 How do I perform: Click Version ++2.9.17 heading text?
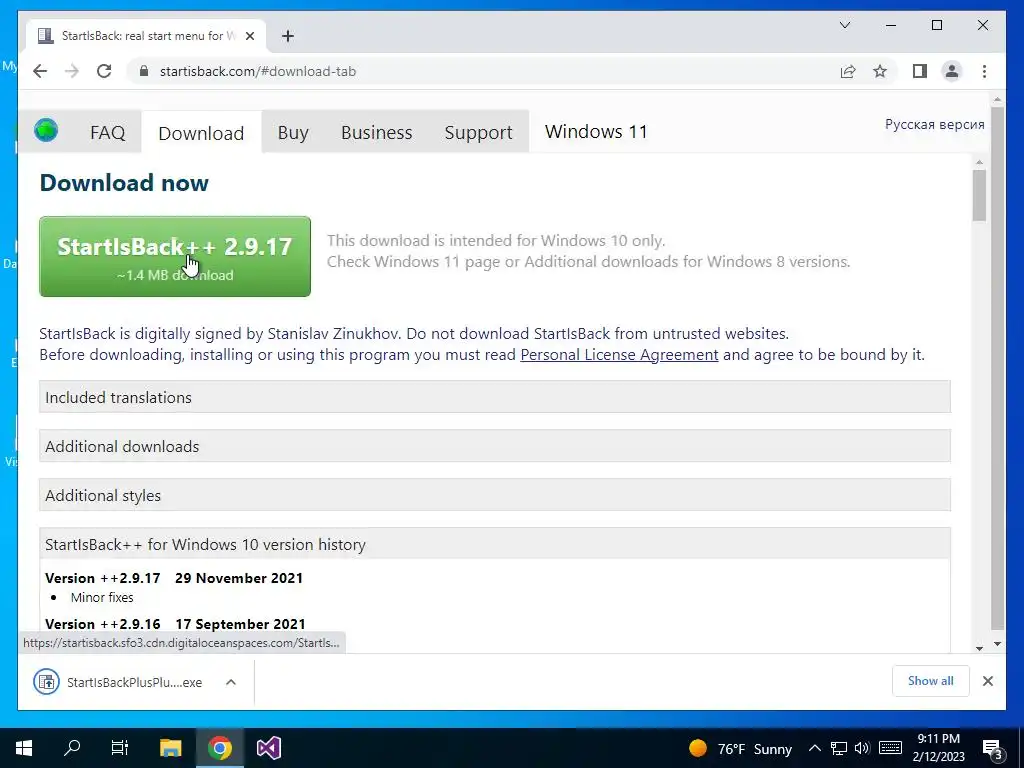click(x=103, y=578)
